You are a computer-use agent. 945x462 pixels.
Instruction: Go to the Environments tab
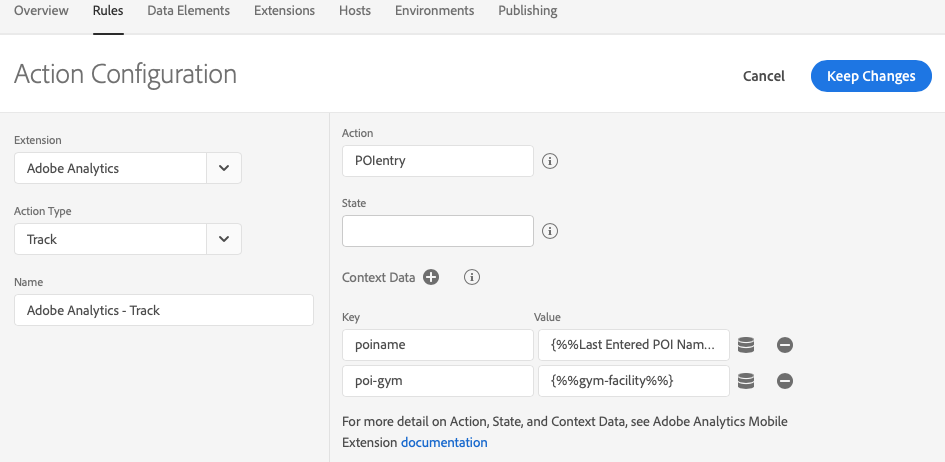(434, 11)
